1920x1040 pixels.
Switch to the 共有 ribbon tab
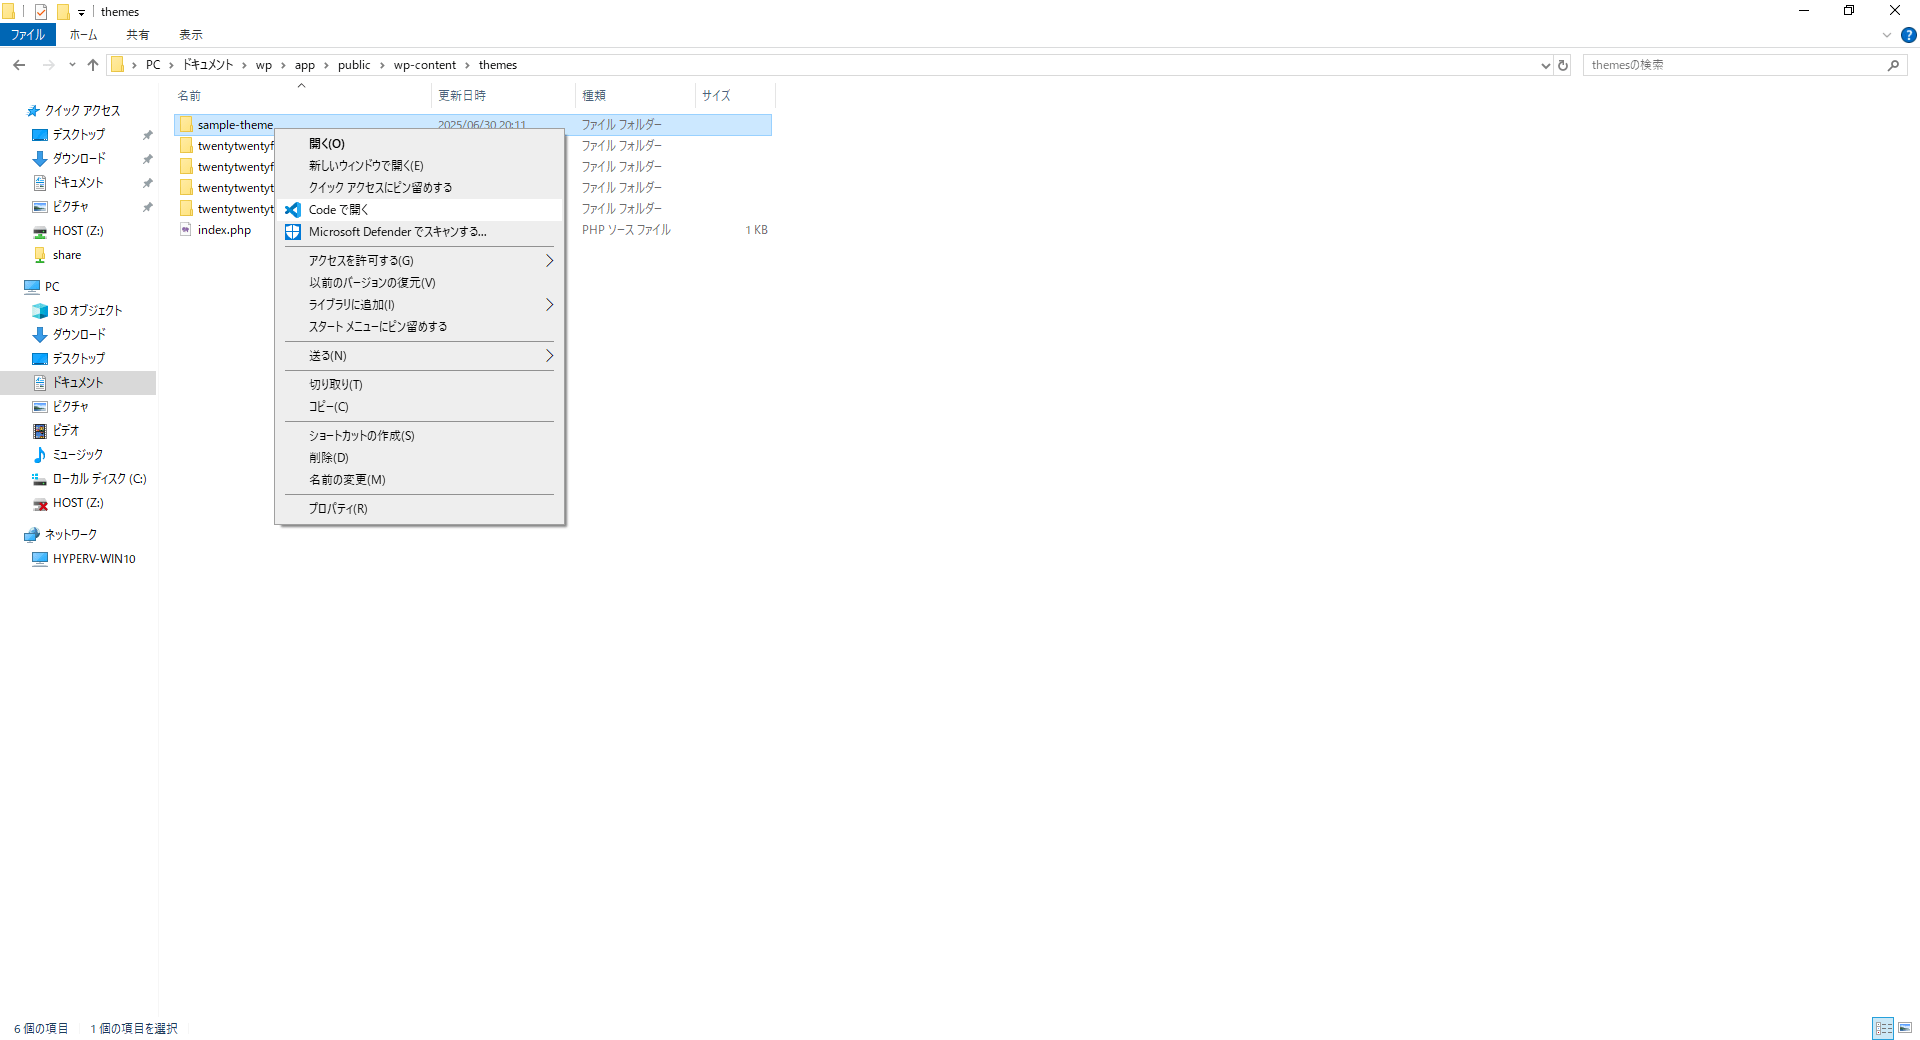click(x=137, y=35)
